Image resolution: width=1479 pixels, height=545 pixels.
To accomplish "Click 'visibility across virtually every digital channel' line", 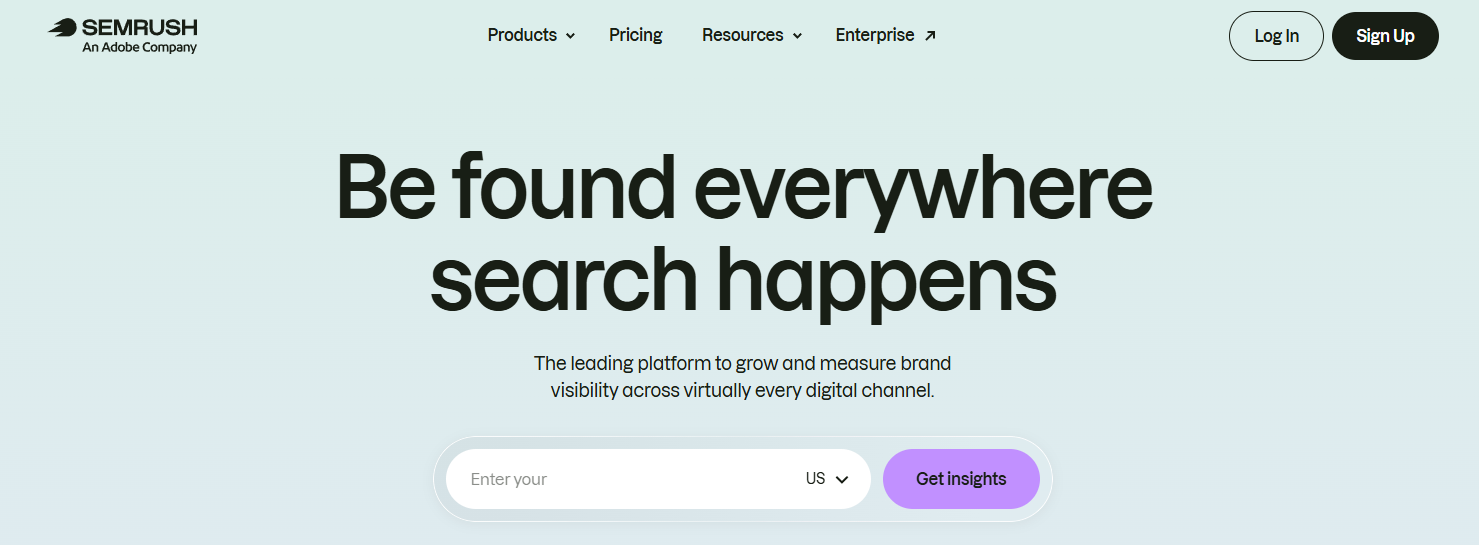I will click(742, 391).
